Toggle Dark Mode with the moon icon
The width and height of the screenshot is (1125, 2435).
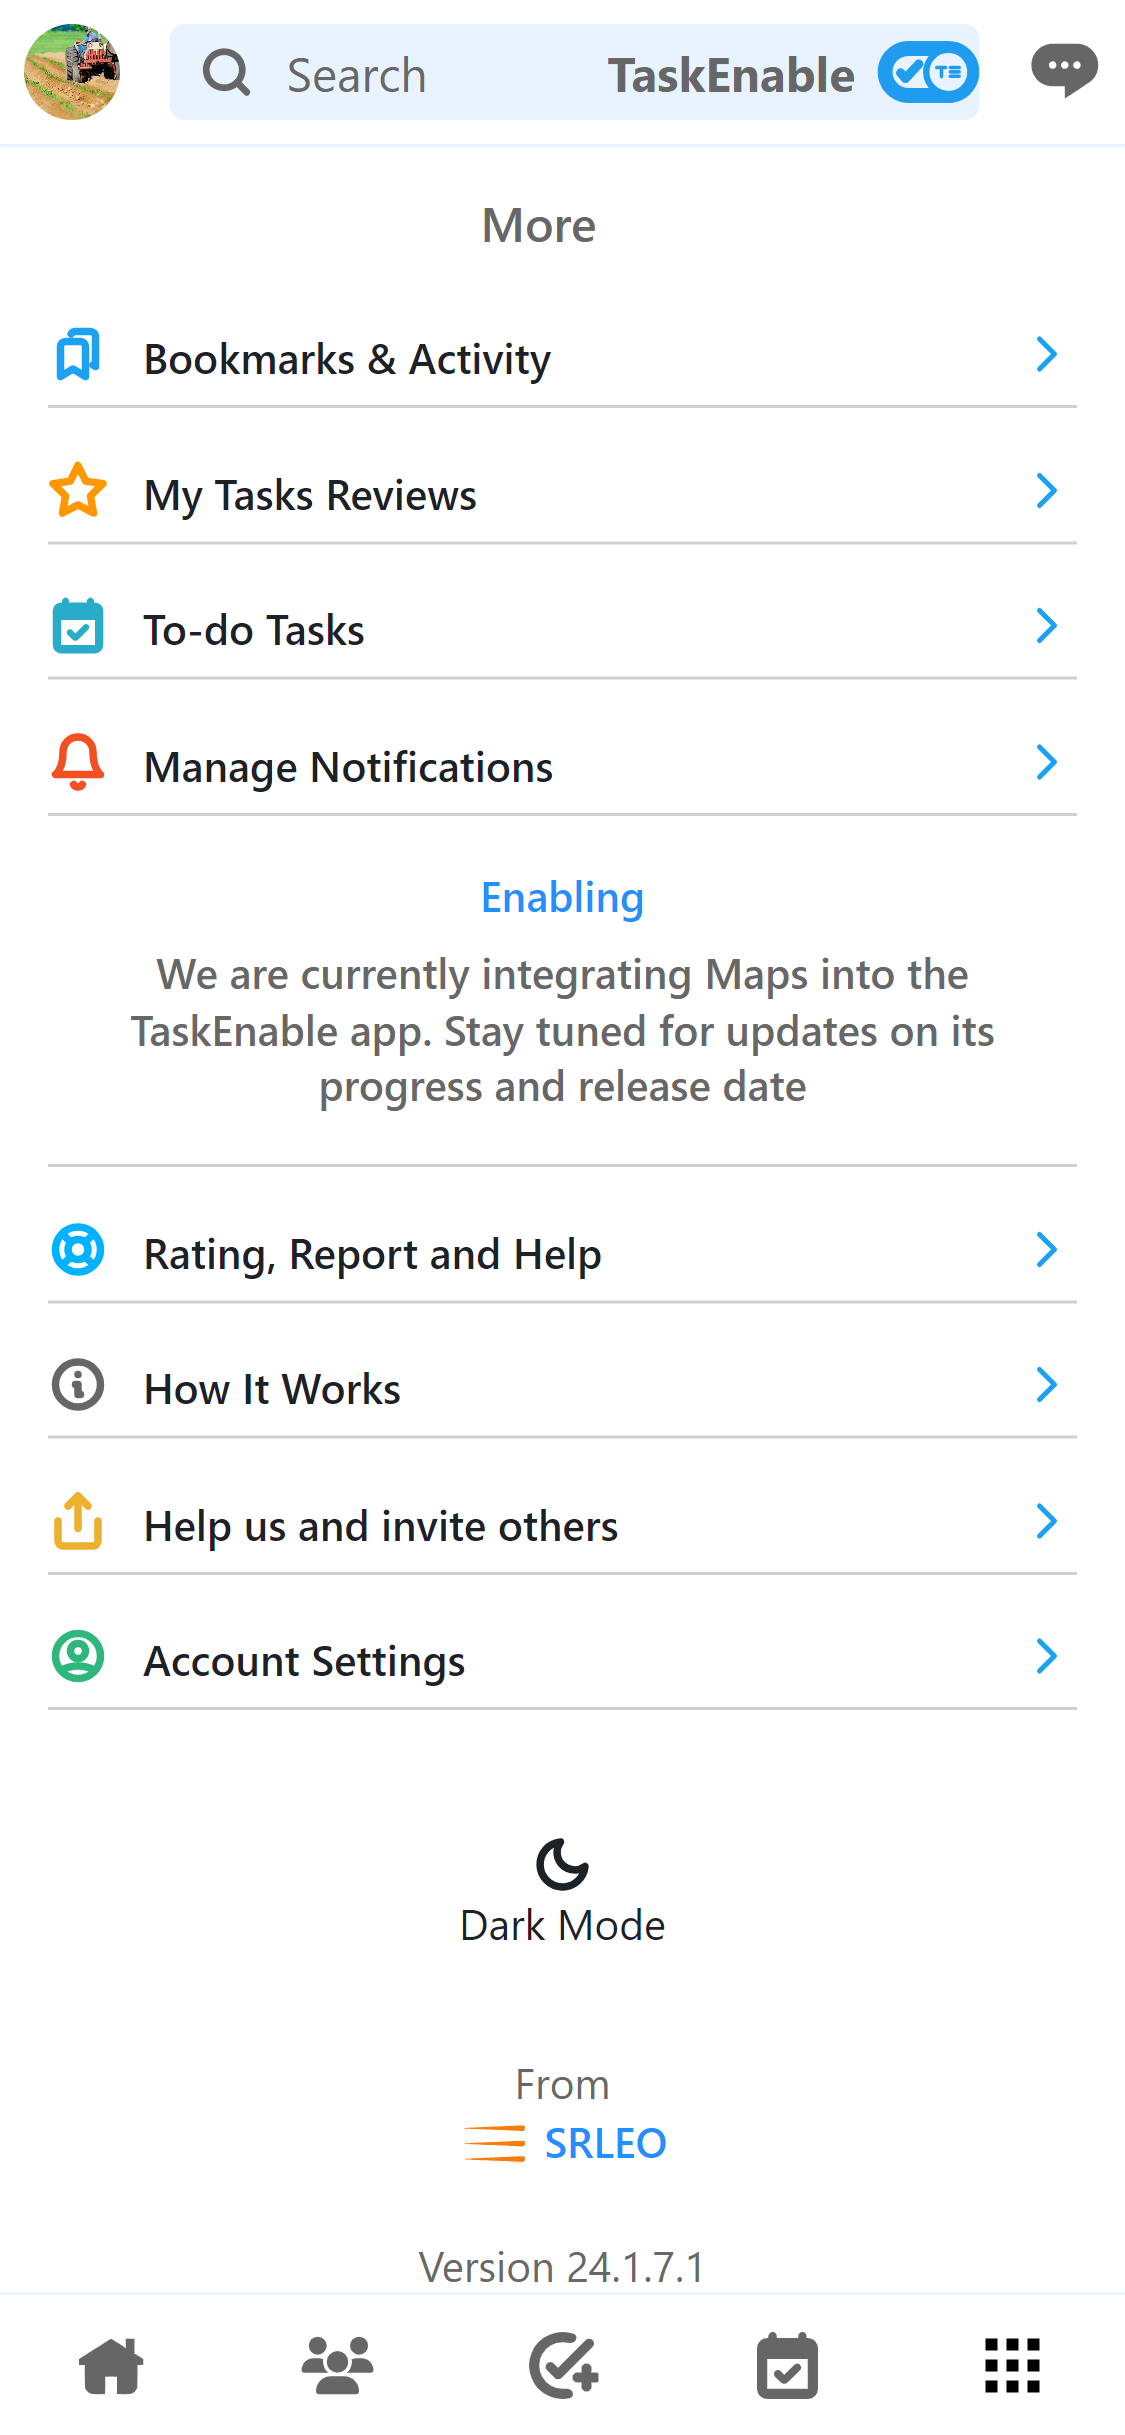click(x=562, y=1864)
